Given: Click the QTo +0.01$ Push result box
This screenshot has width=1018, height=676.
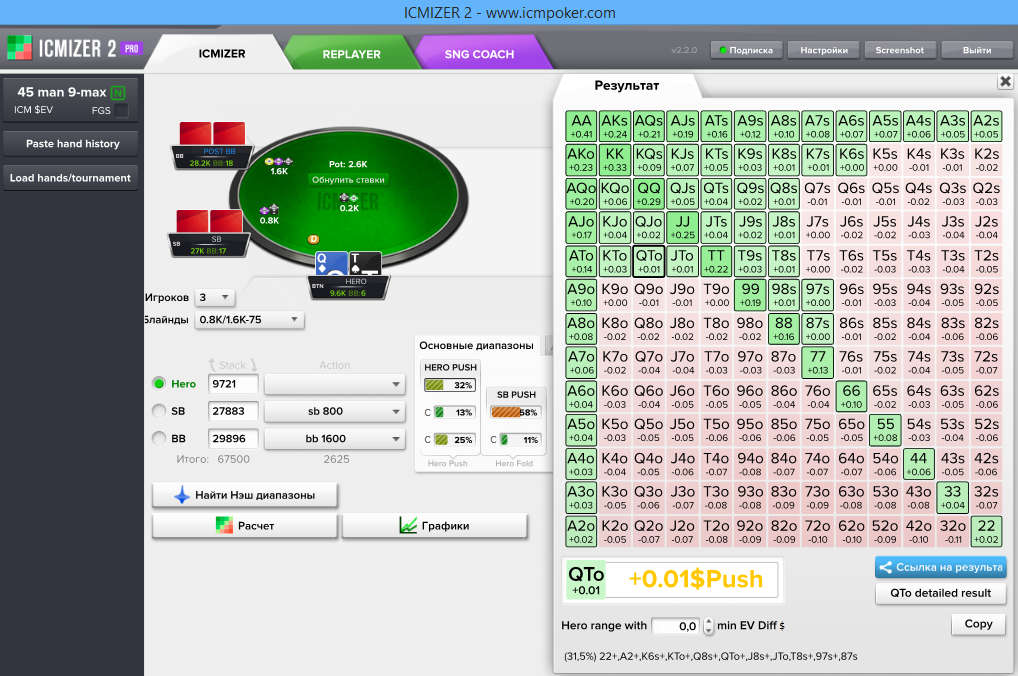Looking at the screenshot, I should click(x=672, y=579).
